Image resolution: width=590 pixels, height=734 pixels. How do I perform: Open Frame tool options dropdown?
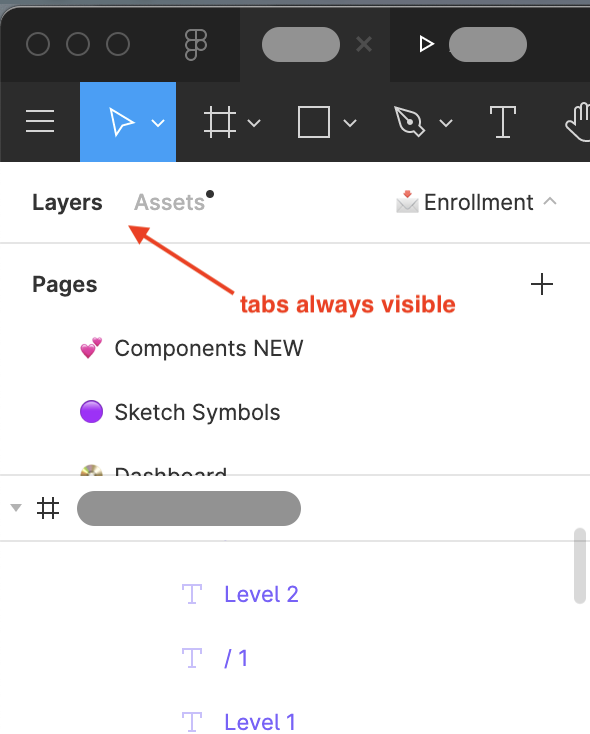pyautogui.click(x=254, y=123)
